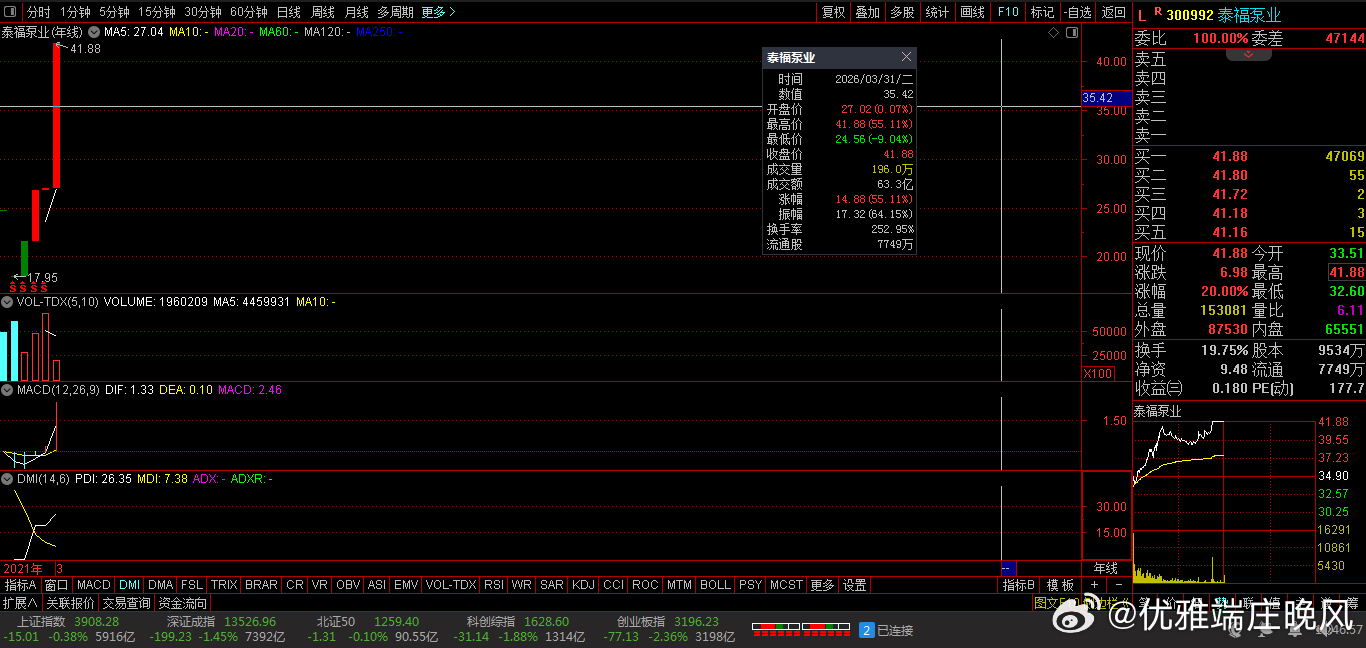Select CR indicator tab

coord(295,585)
